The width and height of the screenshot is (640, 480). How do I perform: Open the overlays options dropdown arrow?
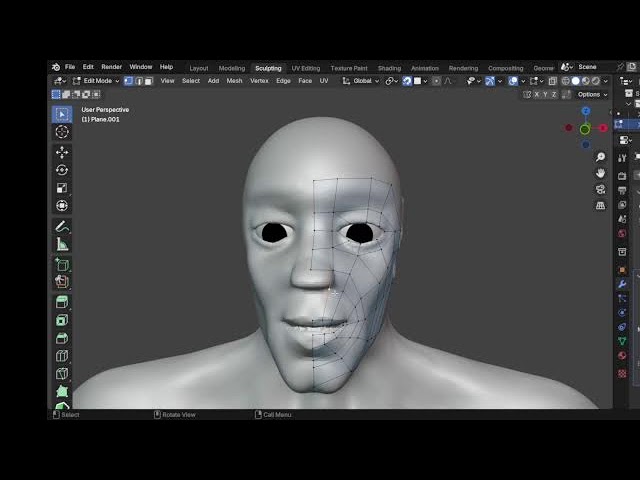pos(523,81)
